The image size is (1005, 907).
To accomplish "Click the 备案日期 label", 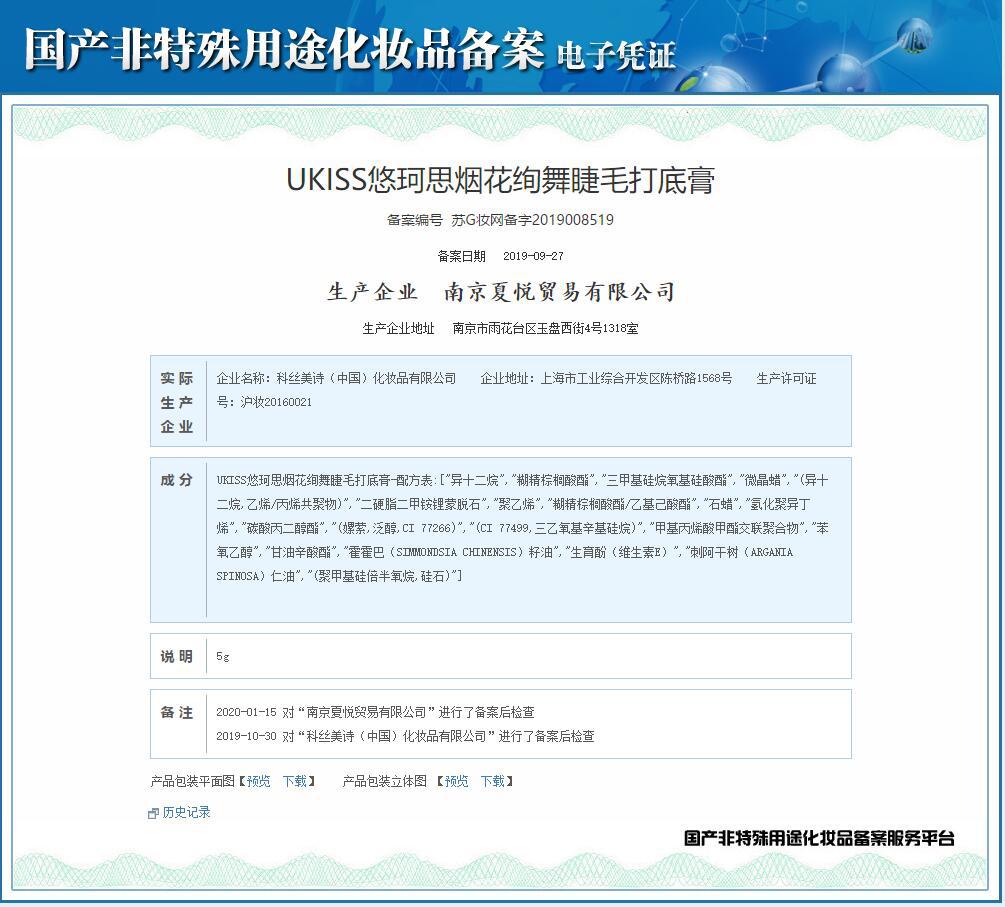I will coord(461,256).
